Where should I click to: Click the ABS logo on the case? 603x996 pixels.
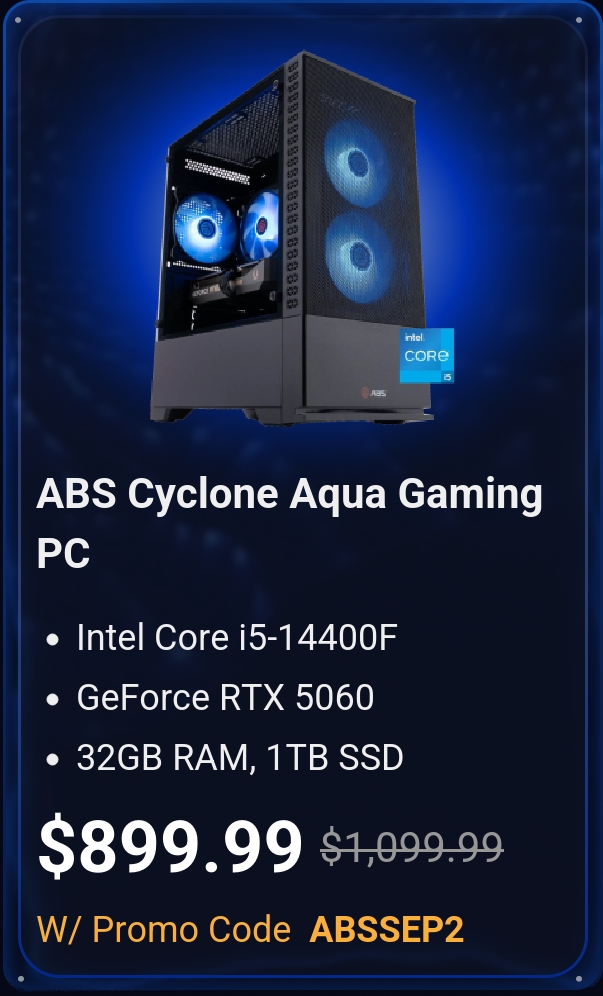coord(374,393)
